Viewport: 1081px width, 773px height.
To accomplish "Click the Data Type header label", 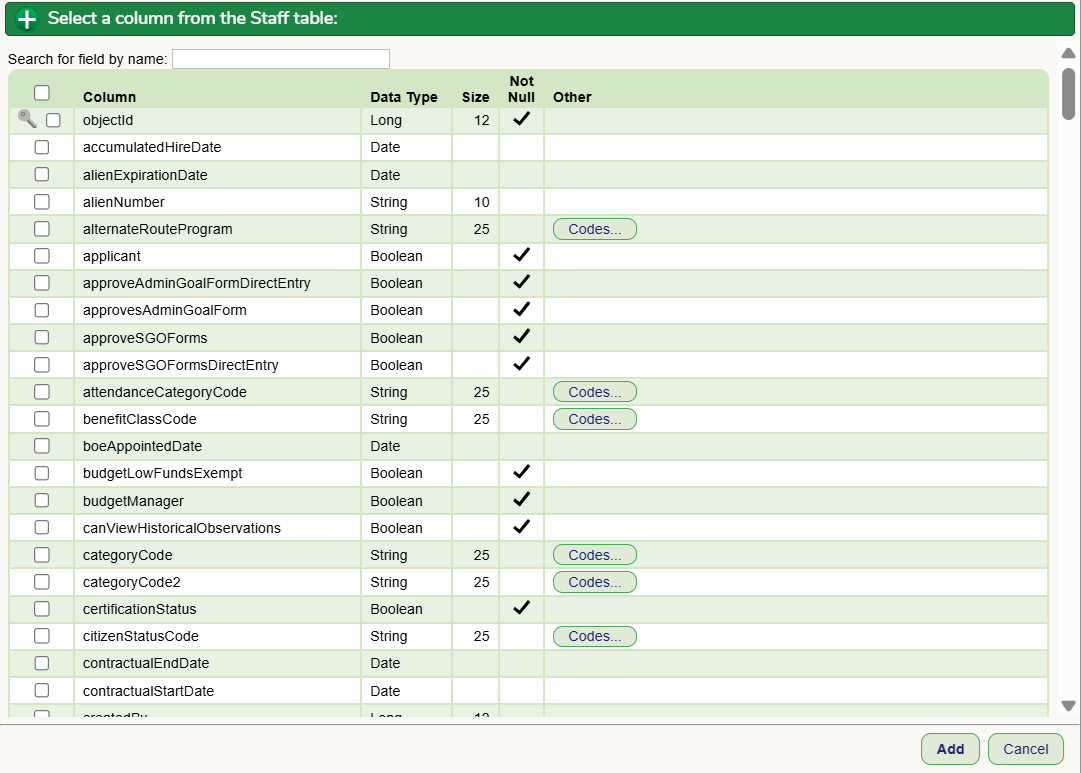I will coord(404,97).
